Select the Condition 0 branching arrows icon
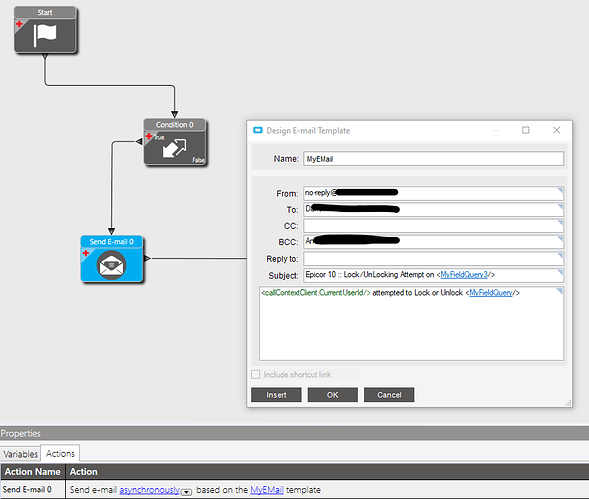This screenshot has height=499, width=589. pyautogui.click(x=174, y=148)
